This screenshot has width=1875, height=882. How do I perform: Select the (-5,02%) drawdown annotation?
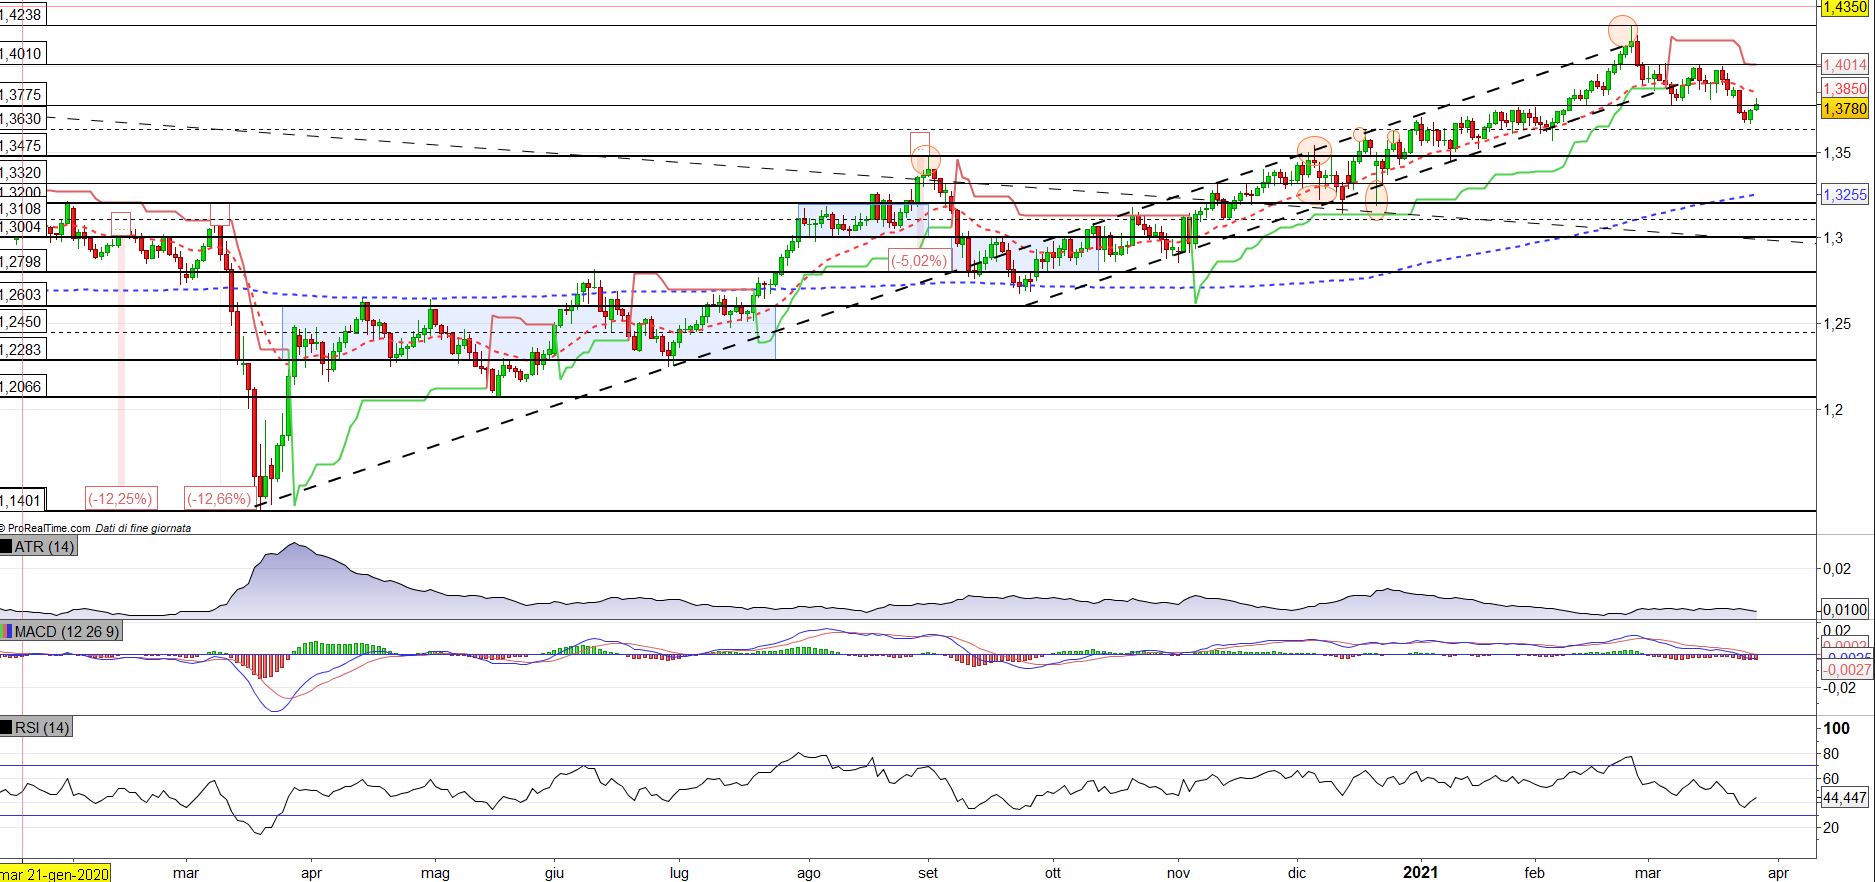coord(918,261)
